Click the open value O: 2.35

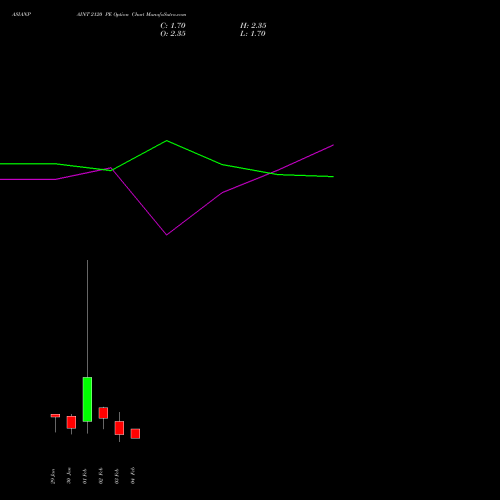[x=173, y=34]
